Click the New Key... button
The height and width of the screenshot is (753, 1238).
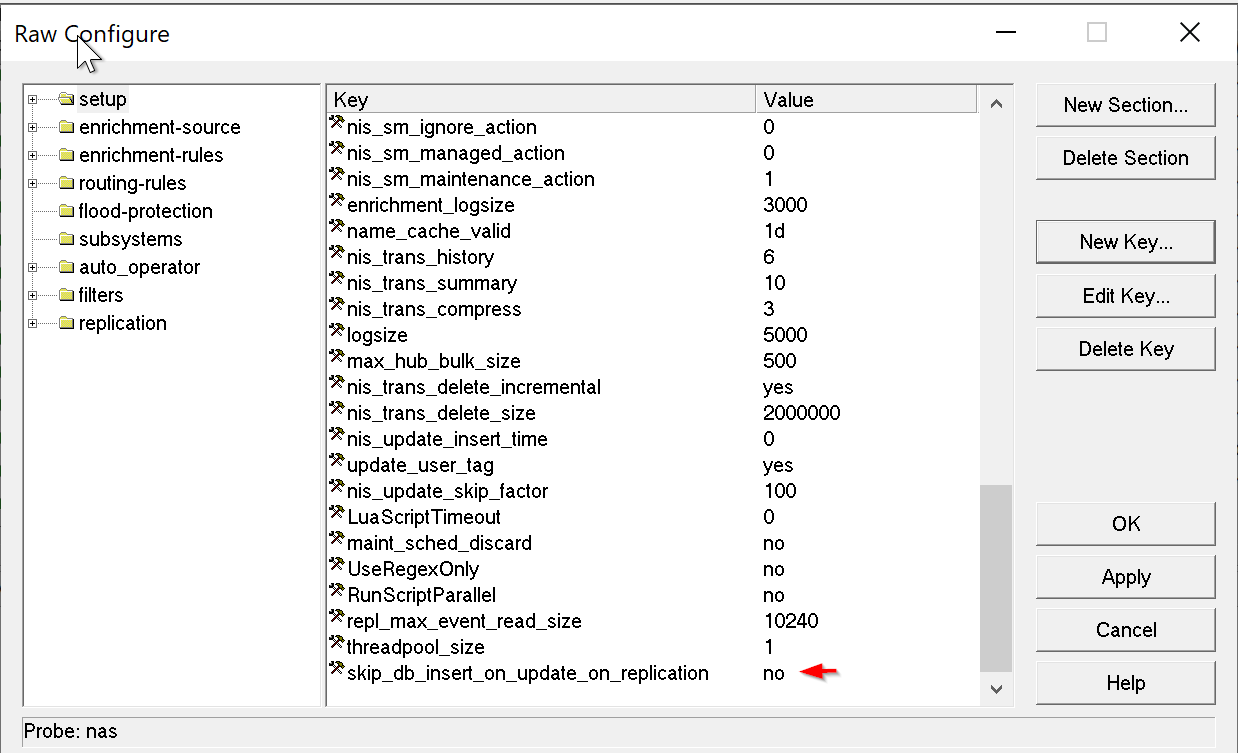coord(1125,242)
